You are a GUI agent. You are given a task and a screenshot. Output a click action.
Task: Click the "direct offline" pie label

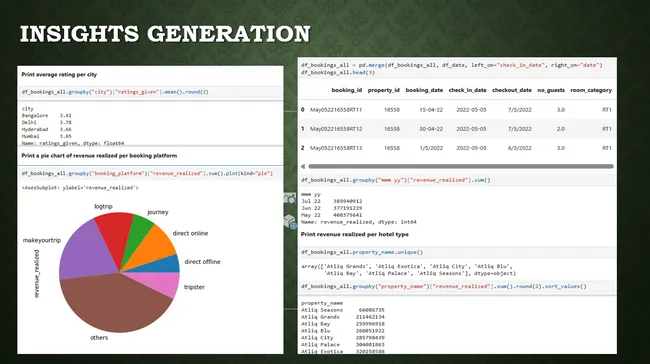point(202,262)
